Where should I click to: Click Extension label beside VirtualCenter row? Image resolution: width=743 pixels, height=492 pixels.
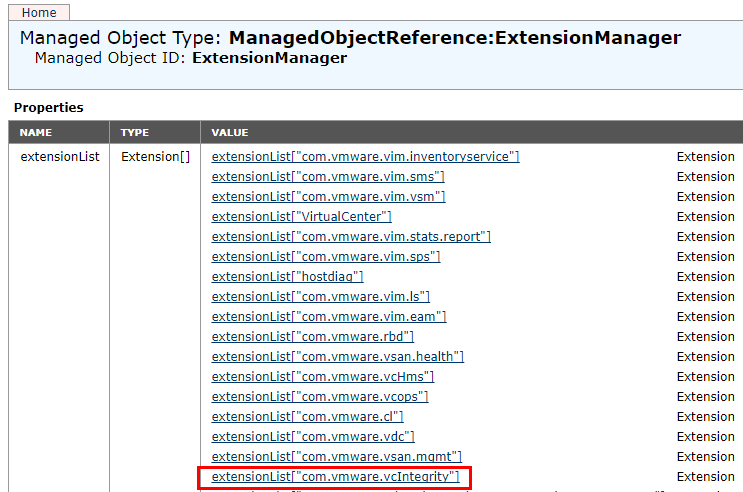tap(706, 216)
